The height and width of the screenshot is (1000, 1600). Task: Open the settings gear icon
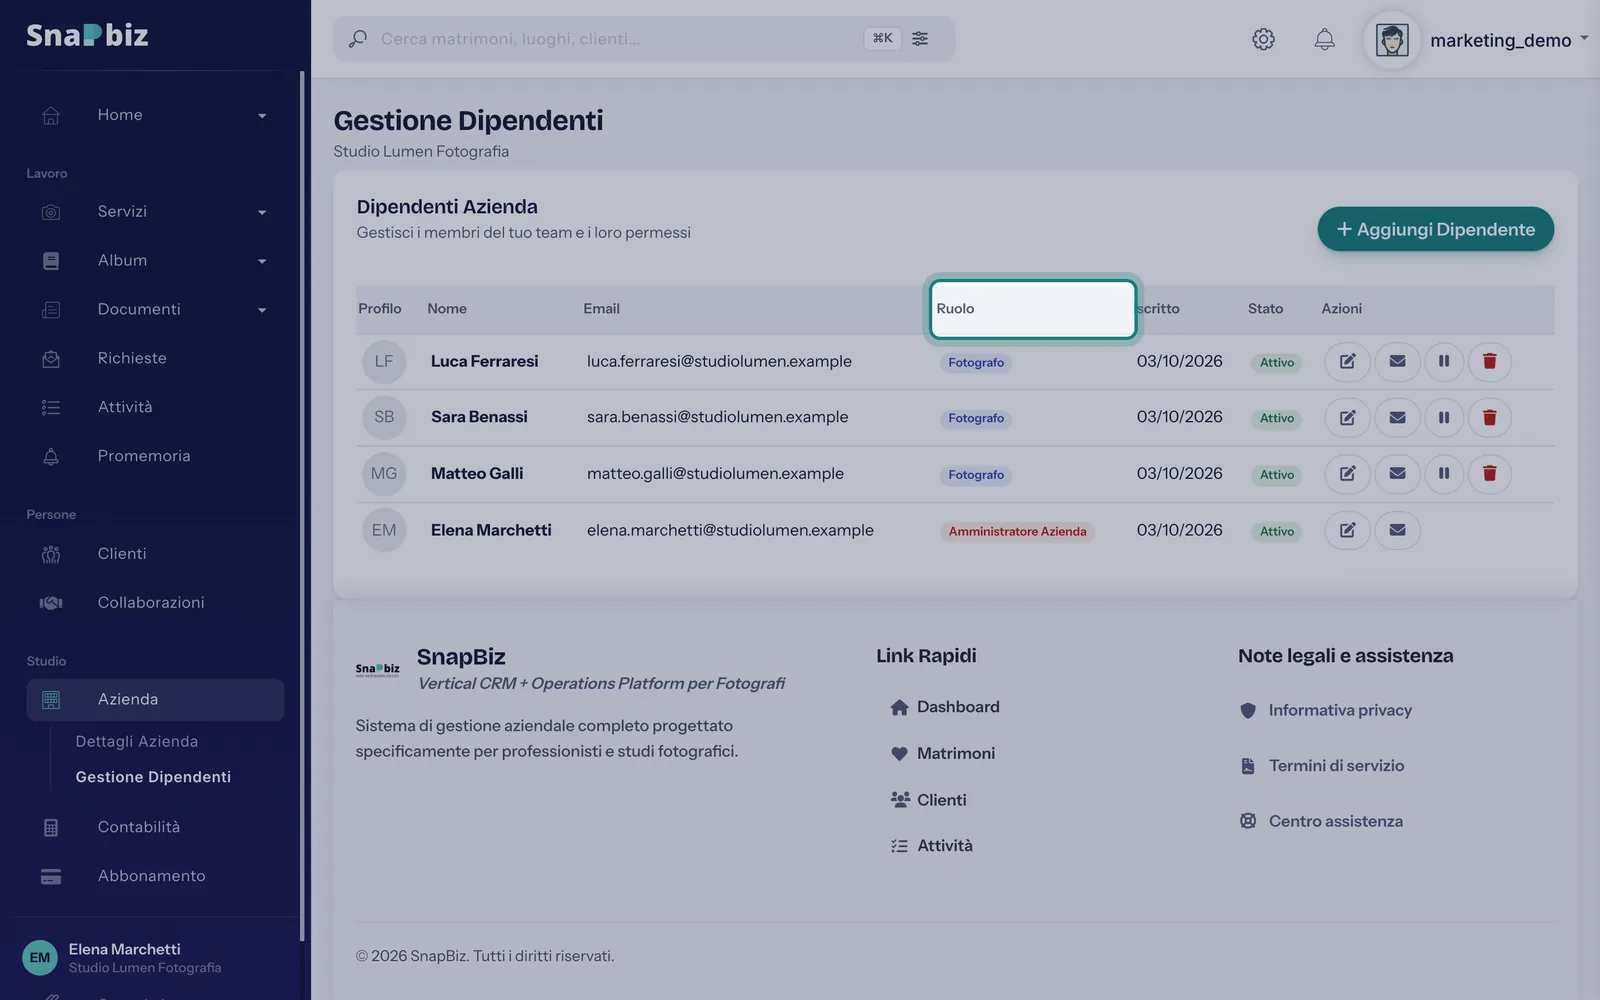pos(1263,39)
